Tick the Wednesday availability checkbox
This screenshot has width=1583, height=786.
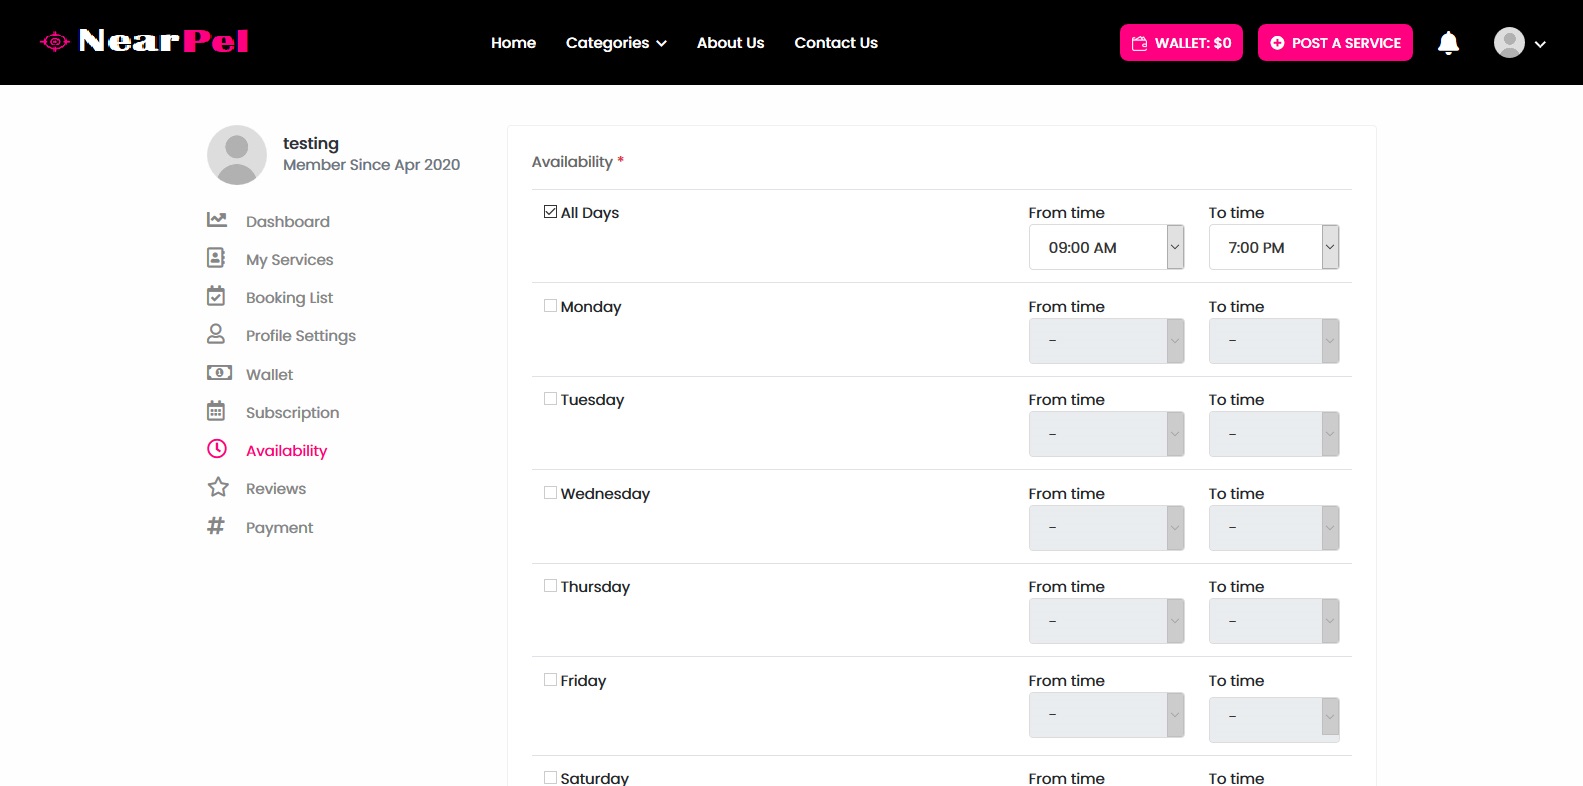pyautogui.click(x=550, y=493)
